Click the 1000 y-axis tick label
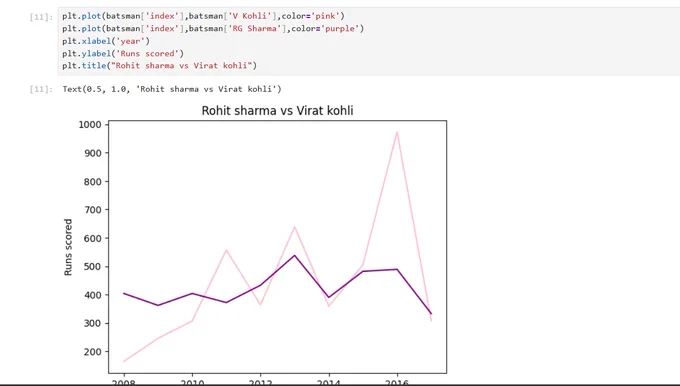Screen dimensions: 680x386 (90, 125)
